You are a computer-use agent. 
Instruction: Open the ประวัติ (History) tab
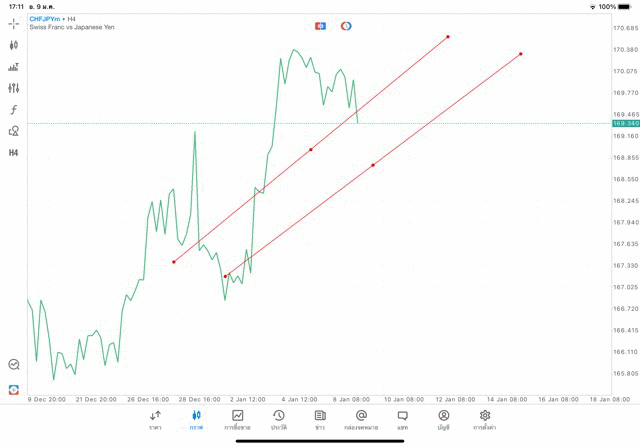coord(278,420)
